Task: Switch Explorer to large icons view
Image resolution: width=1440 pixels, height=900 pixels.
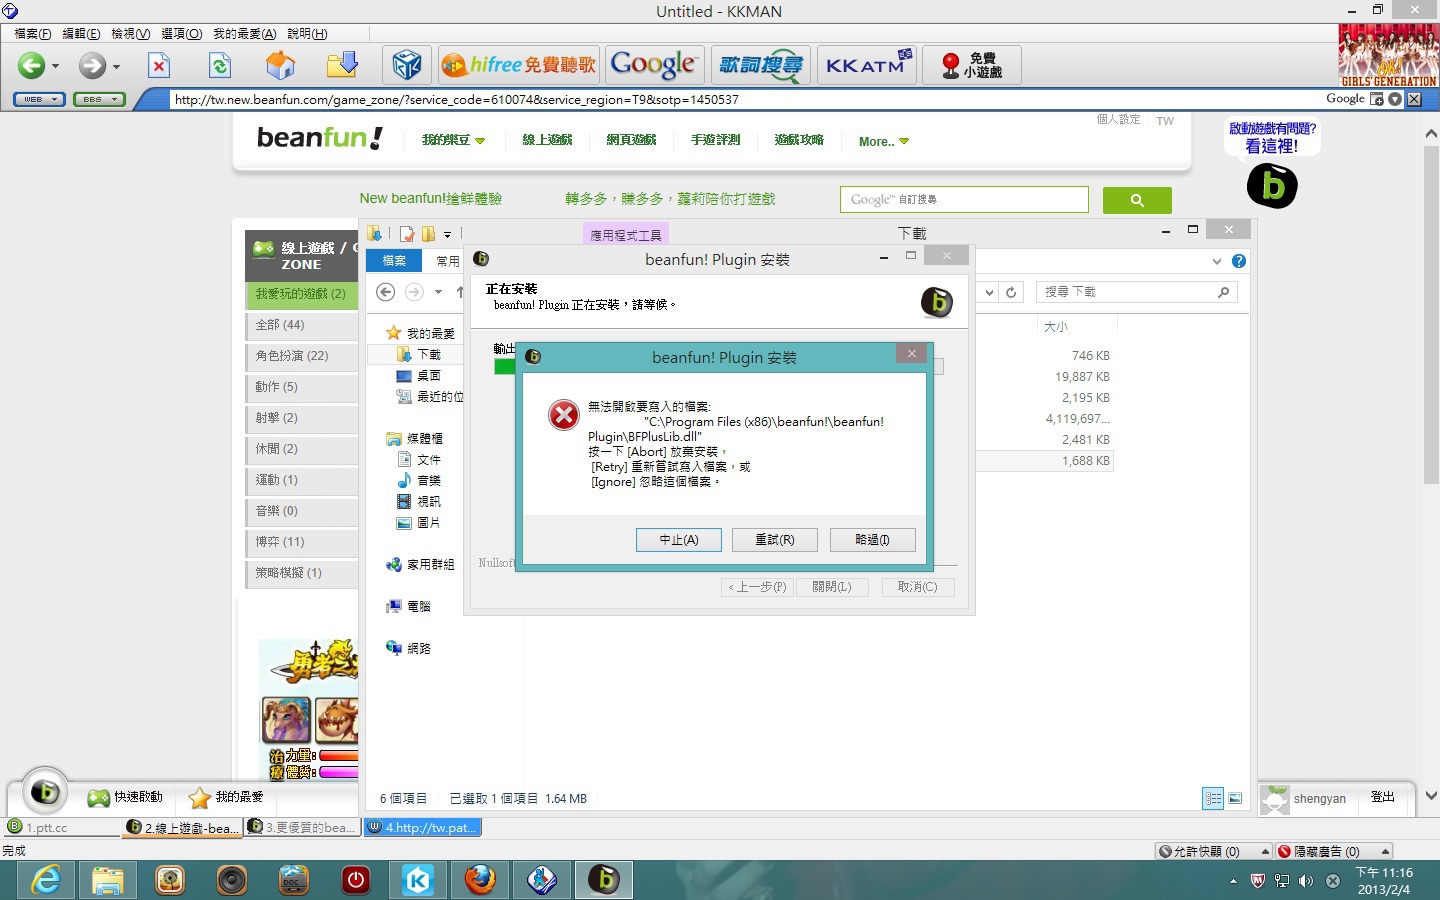Action: pos(1235,798)
